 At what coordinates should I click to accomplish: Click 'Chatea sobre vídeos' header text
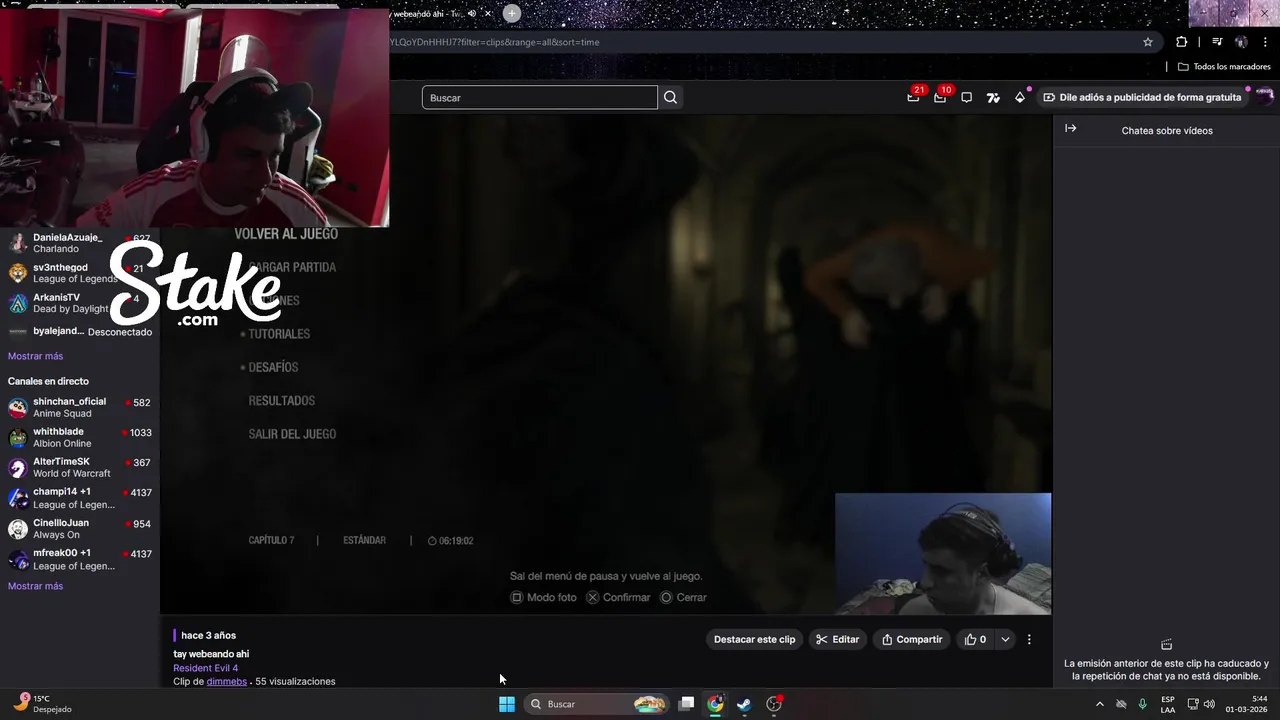(1167, 131)
